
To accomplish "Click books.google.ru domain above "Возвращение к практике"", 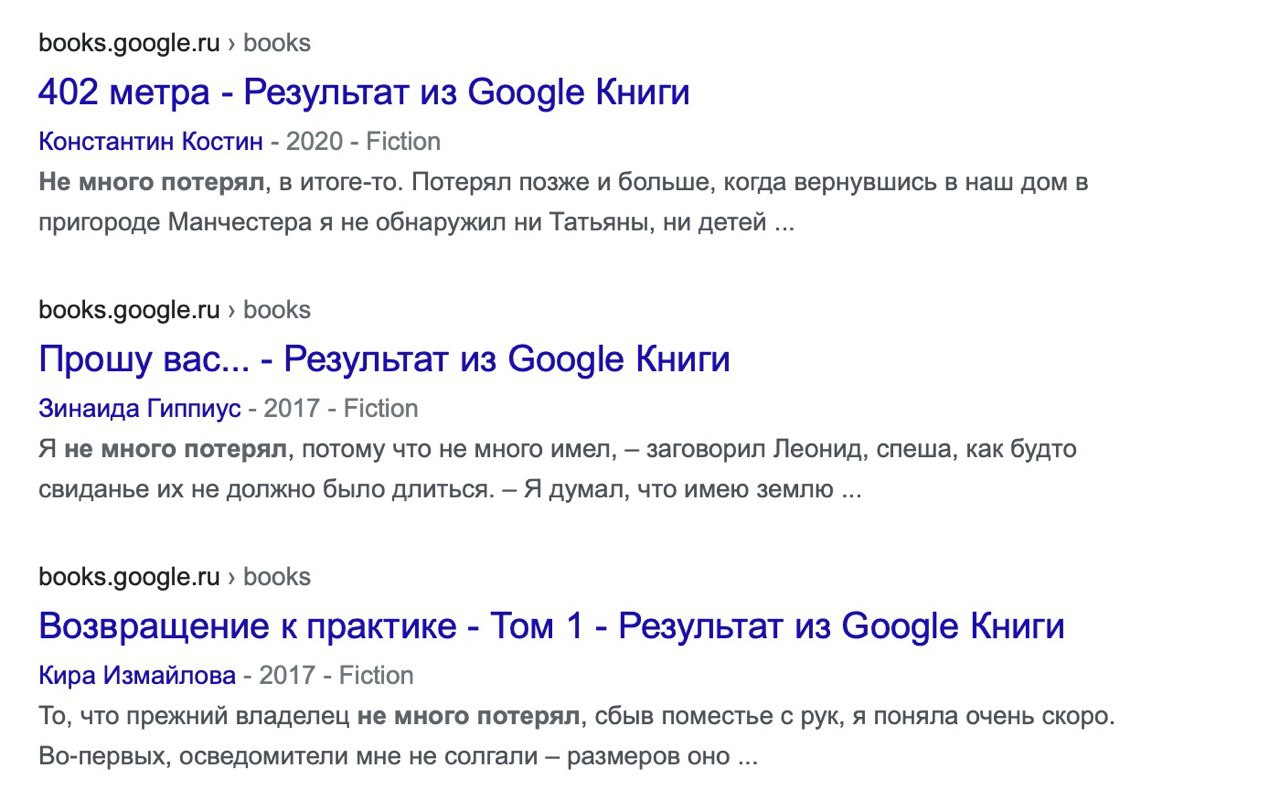I will [129, 578].
